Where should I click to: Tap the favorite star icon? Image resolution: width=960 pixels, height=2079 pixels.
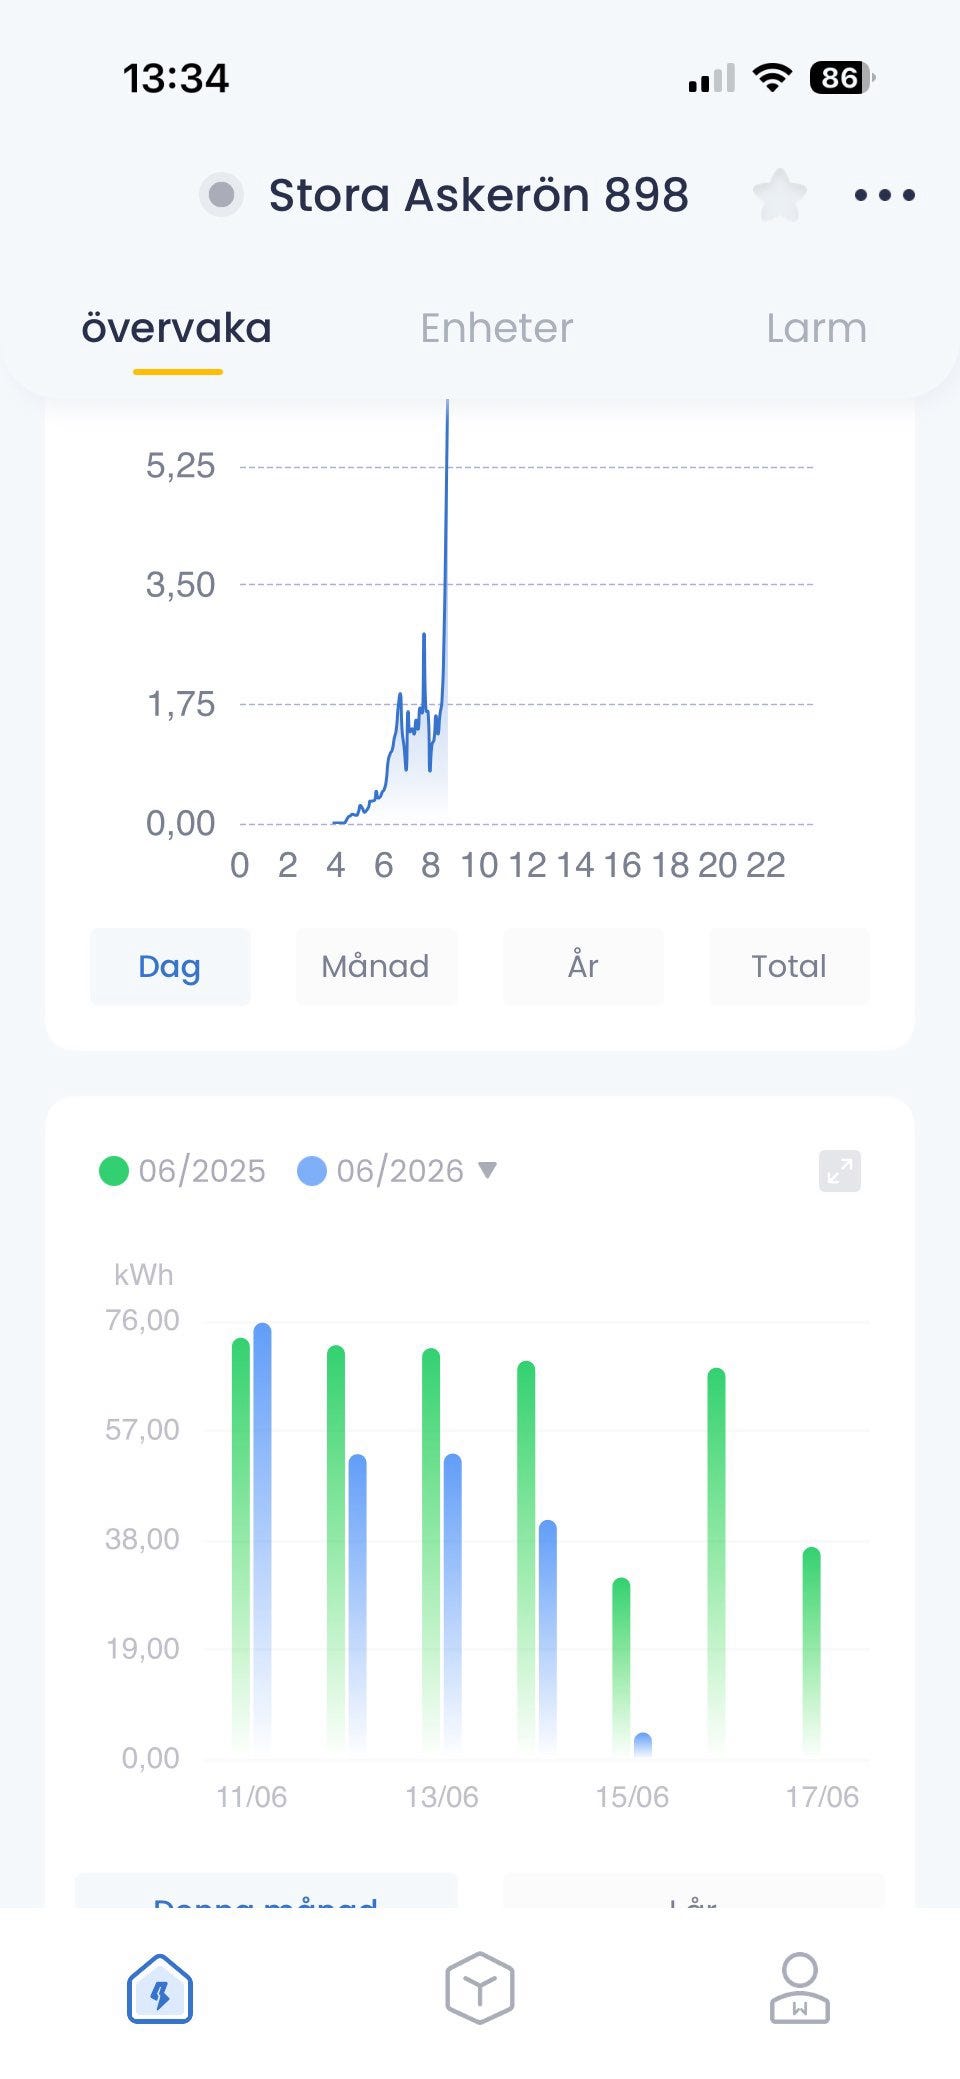780,195
